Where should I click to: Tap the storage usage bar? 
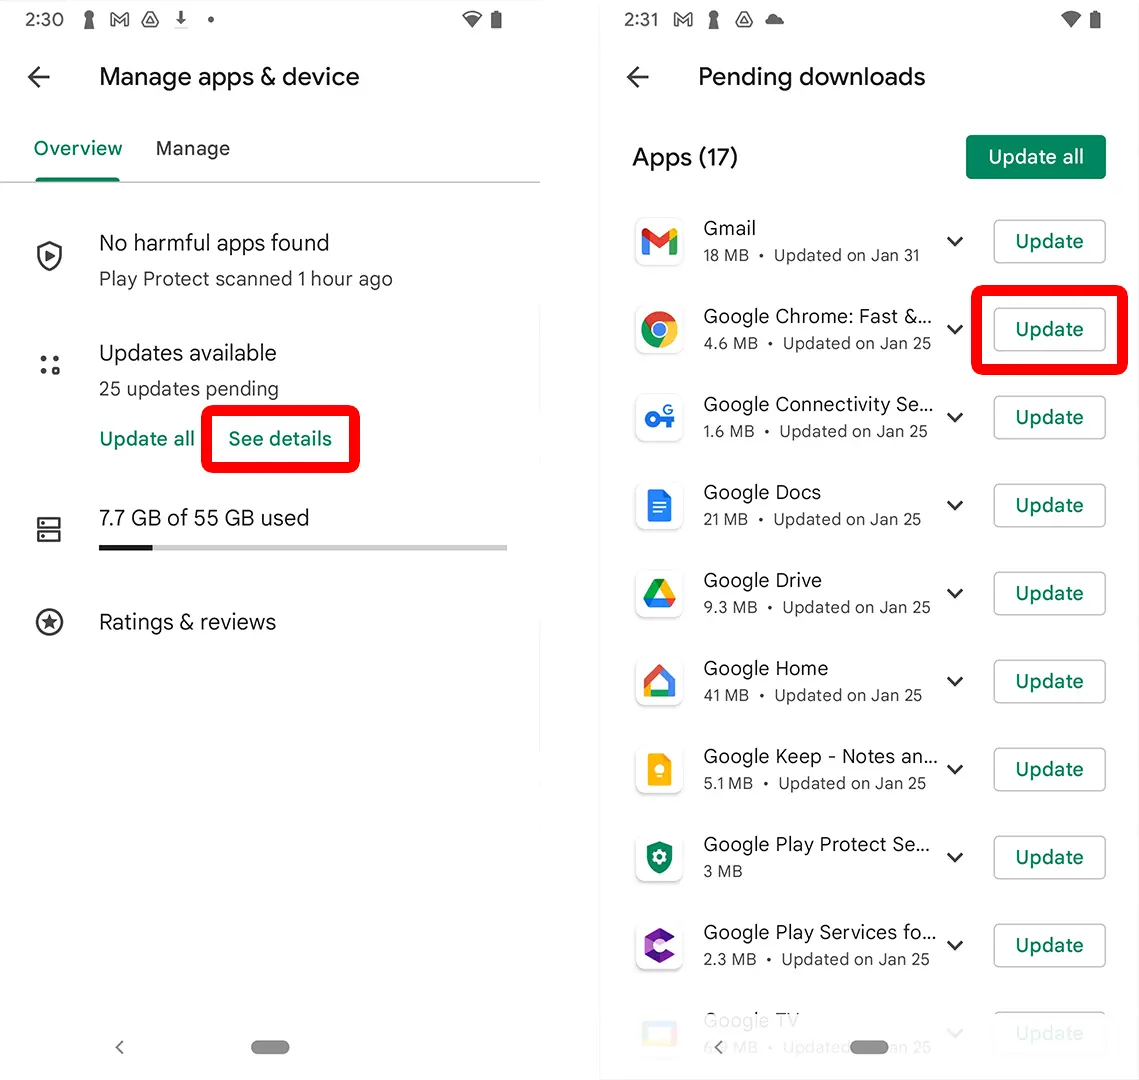click(x=303, y=548)
